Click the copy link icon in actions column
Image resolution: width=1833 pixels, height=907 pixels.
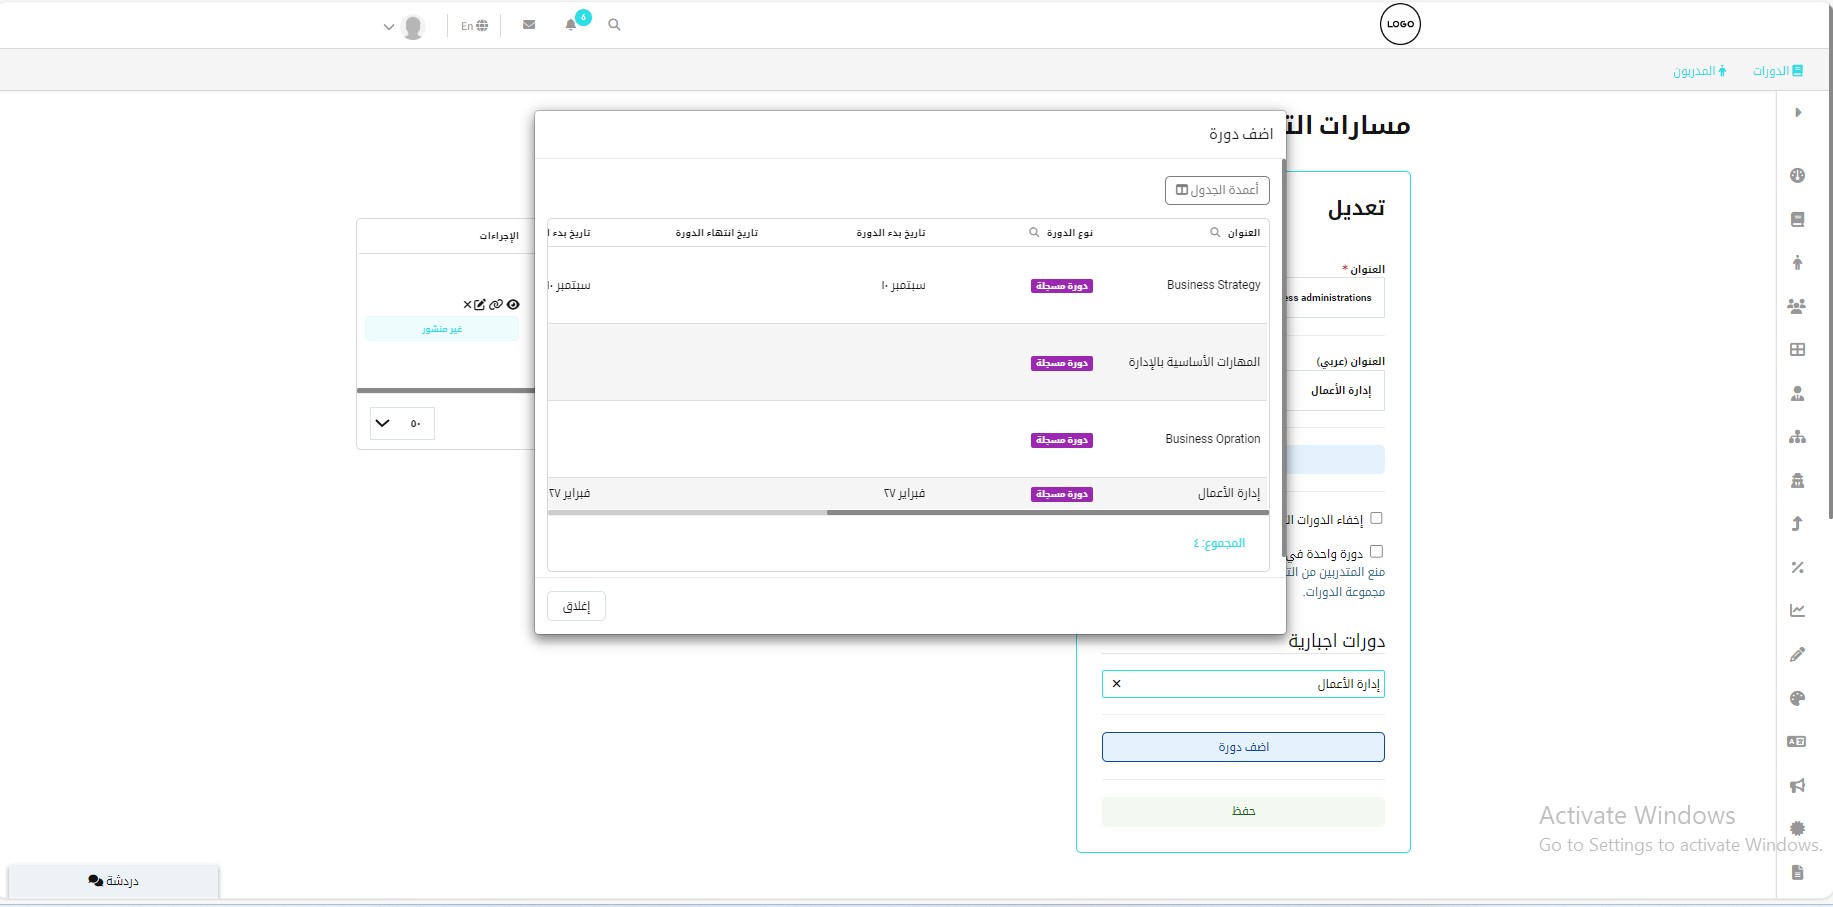pyautogui.click(x=496, y=305)
